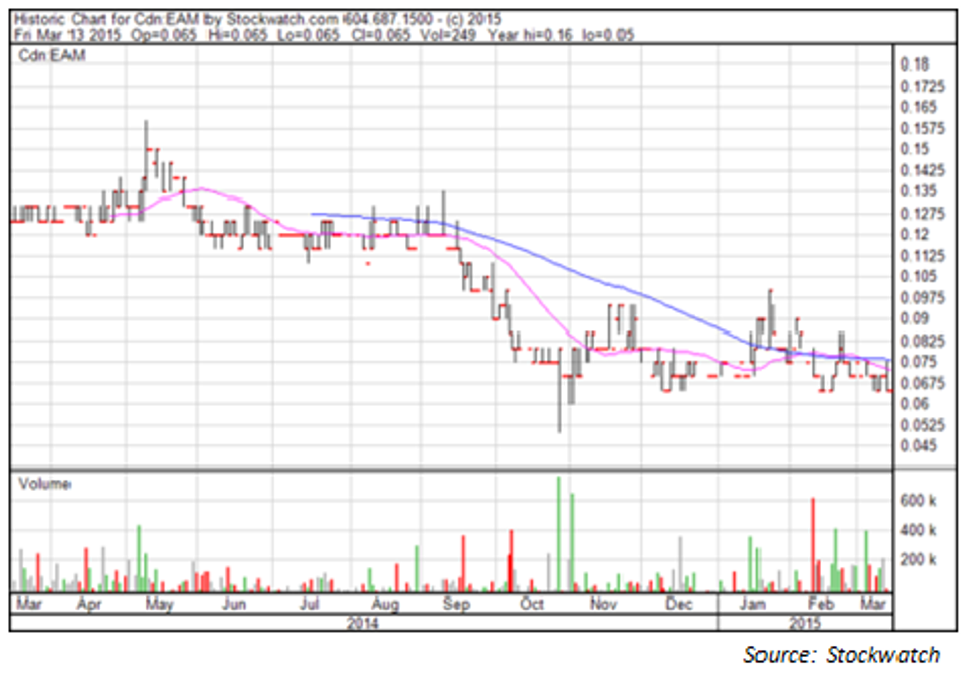Select the 2015 year label
The height and width of the screenshot is (674, 980).
tap(802, 623)
